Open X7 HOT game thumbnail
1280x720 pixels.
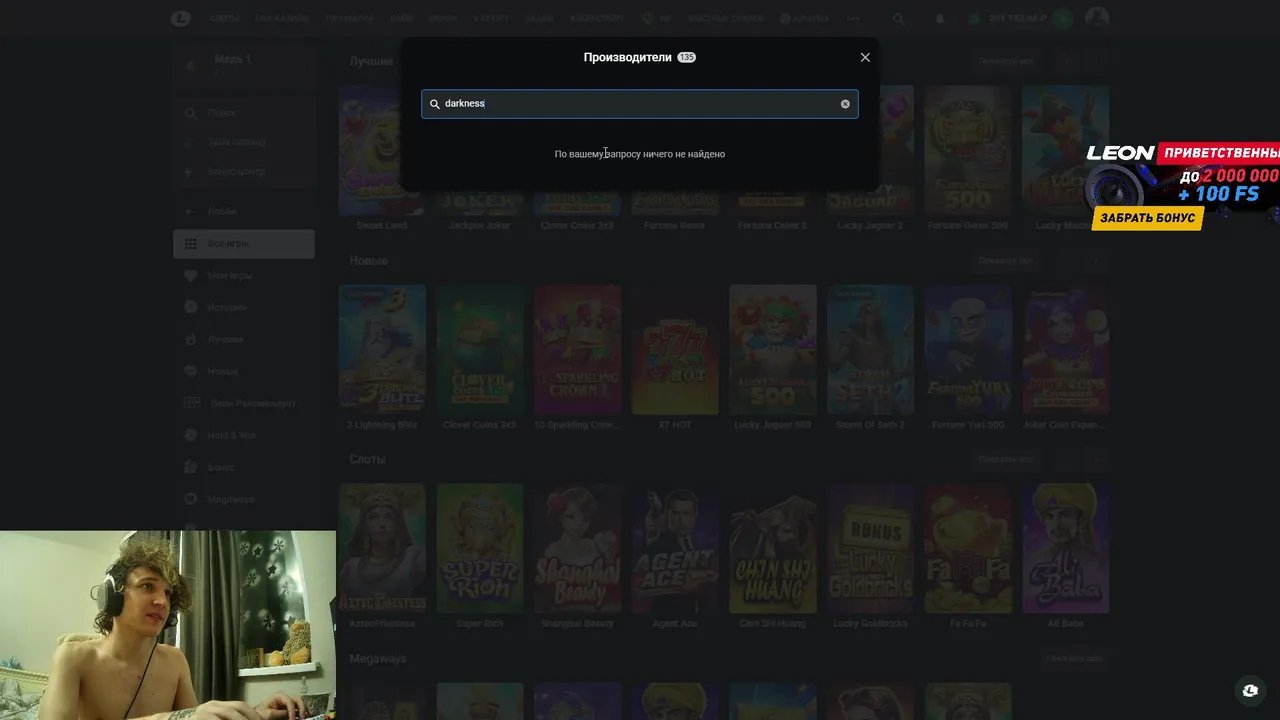click(x=675, y=349)
